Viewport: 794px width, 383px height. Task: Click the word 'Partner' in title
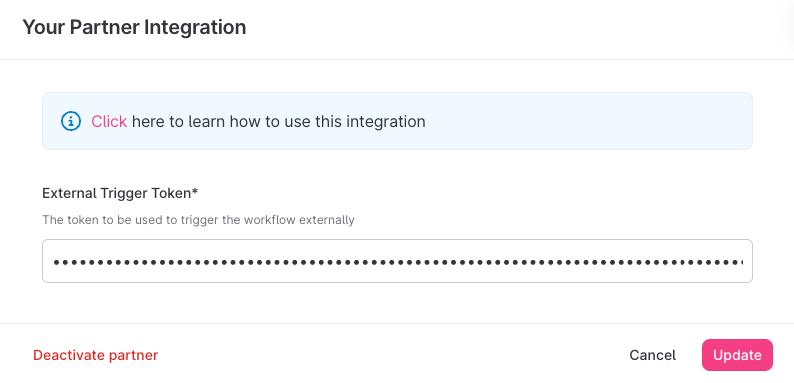pyautogui.click(x=104, y=27)
